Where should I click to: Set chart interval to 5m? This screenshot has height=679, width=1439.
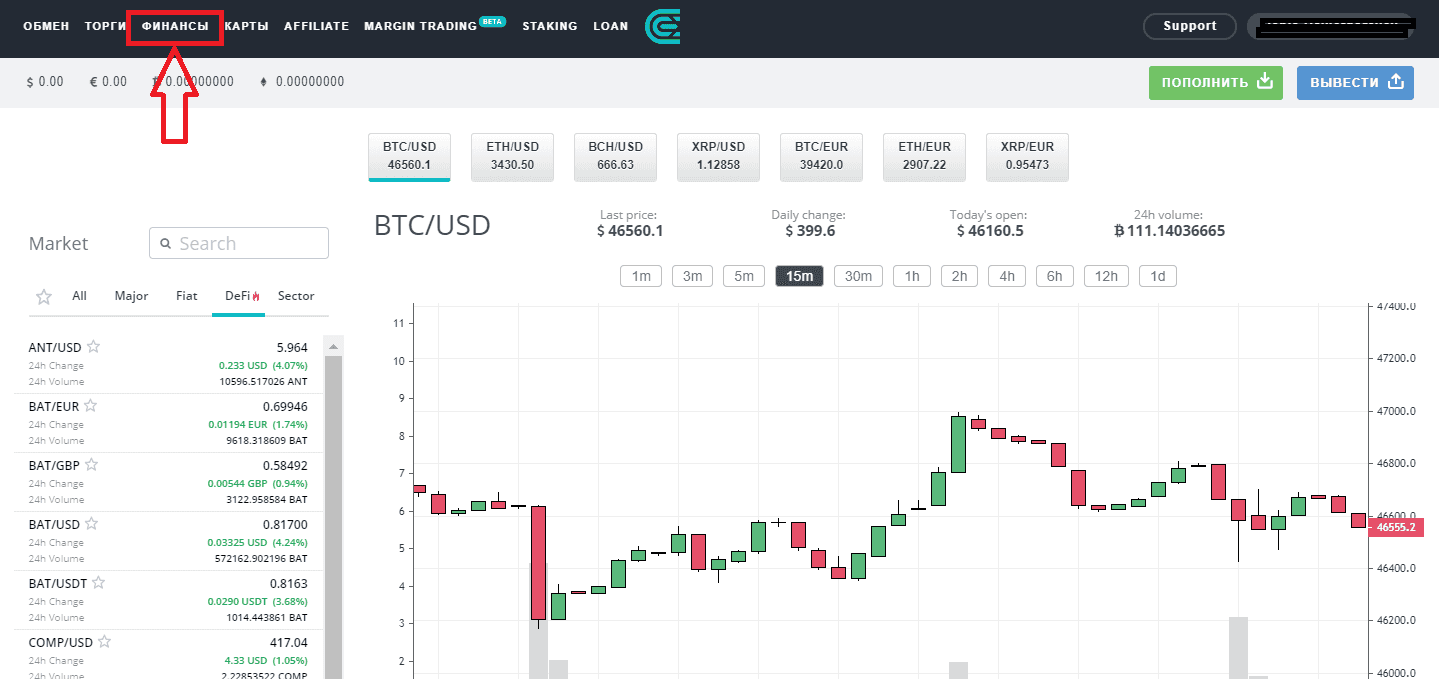click(744, 276)
